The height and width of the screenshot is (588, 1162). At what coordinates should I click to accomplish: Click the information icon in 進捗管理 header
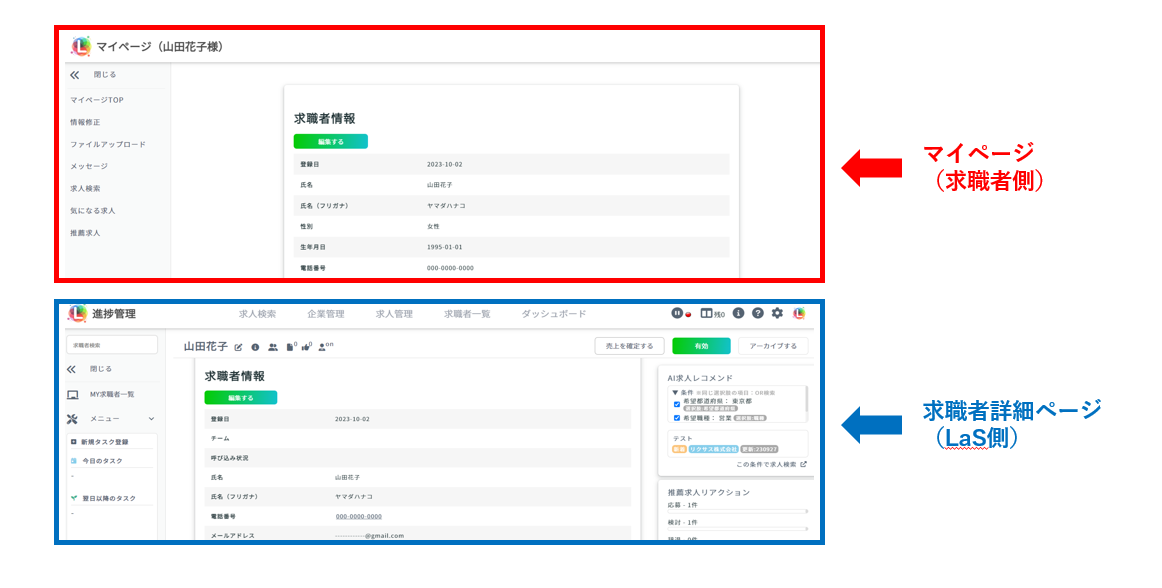pos(738,313)
